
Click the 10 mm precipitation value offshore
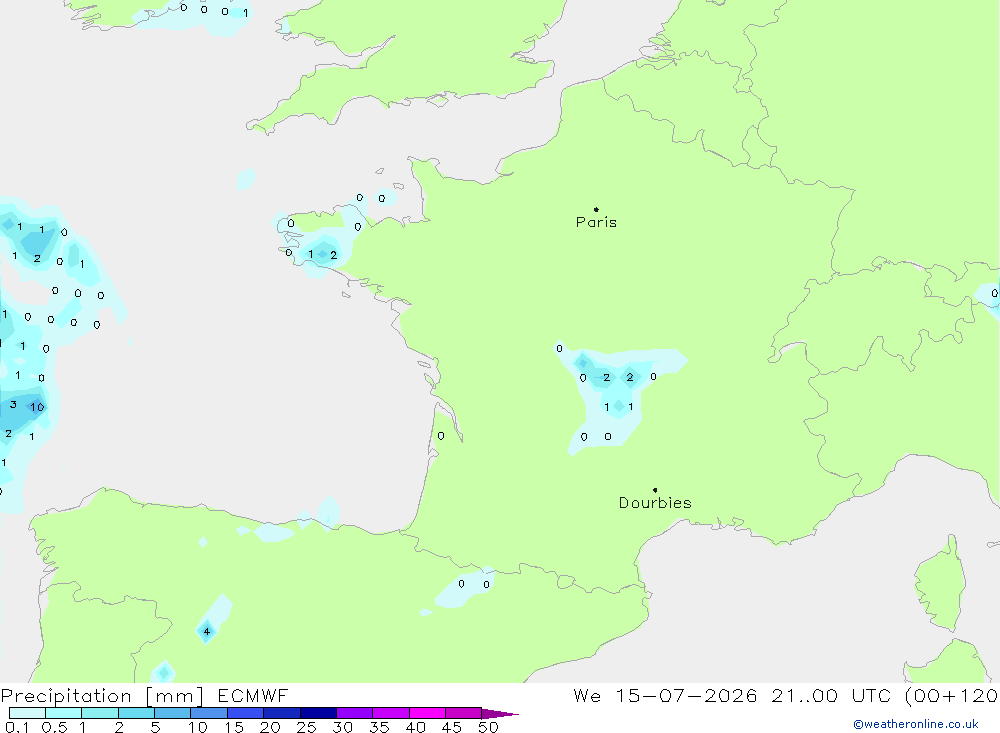38,407
